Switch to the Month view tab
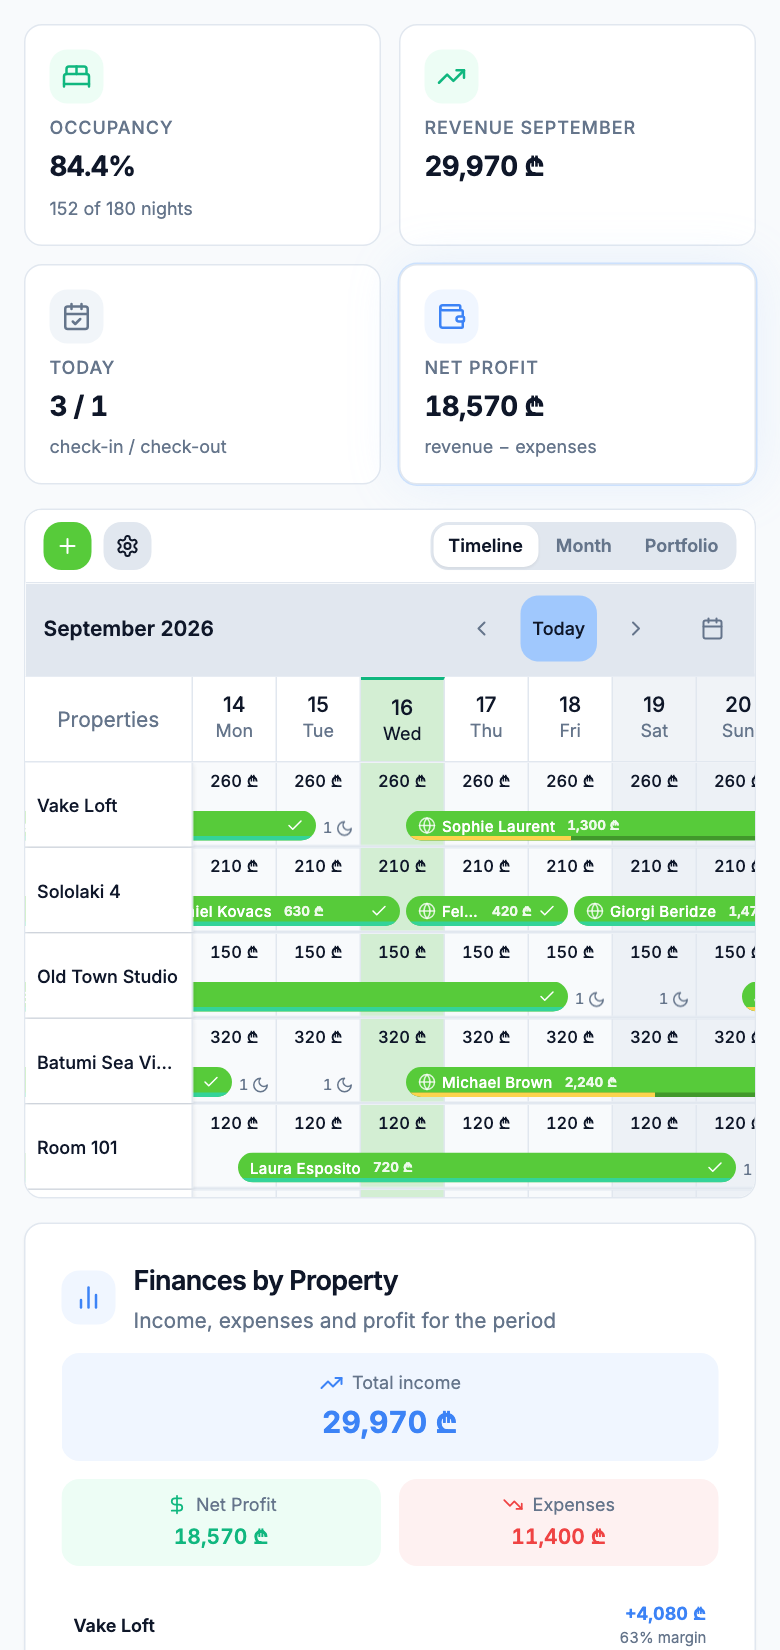 point(583,546)
